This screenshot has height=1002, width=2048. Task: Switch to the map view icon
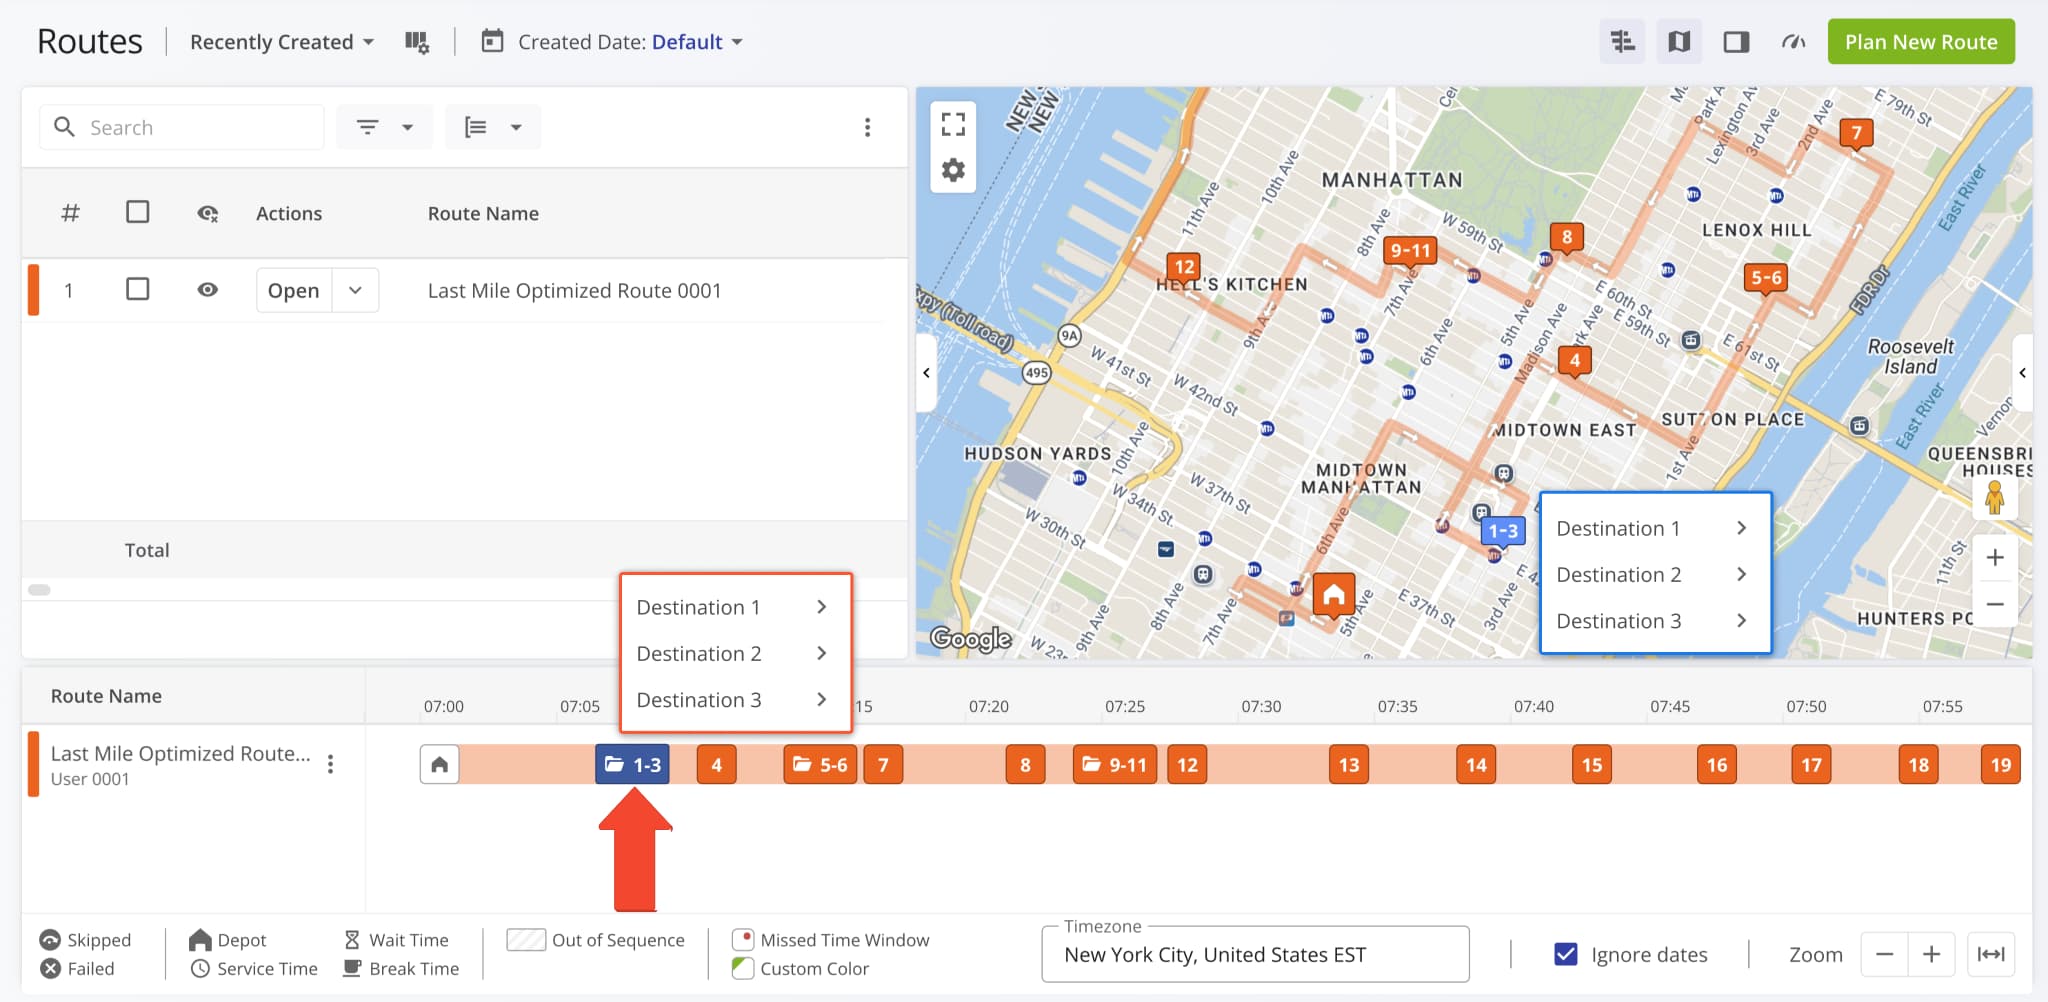point(1679,41)
